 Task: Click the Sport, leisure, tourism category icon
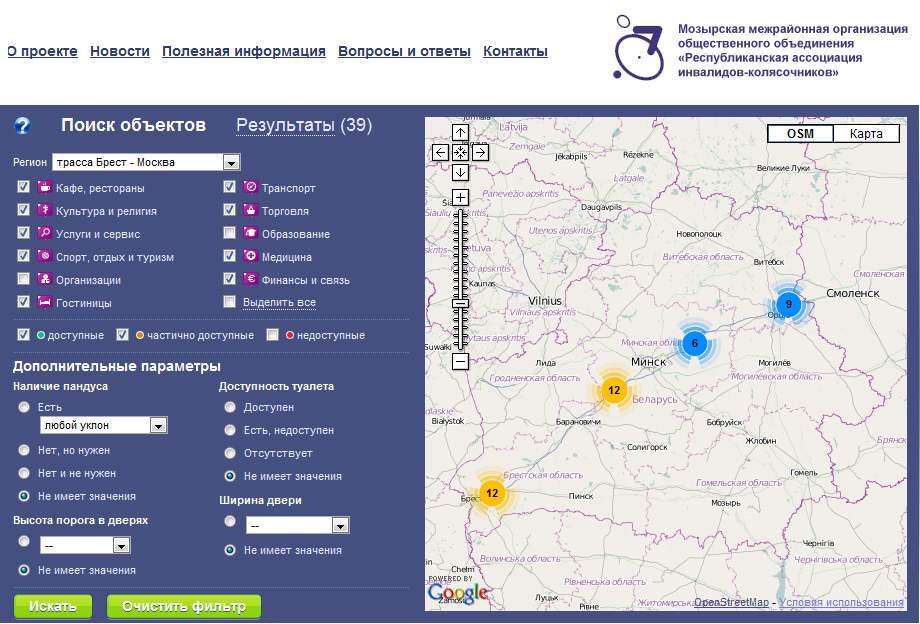pyautogui.click(x=45, y=256)
